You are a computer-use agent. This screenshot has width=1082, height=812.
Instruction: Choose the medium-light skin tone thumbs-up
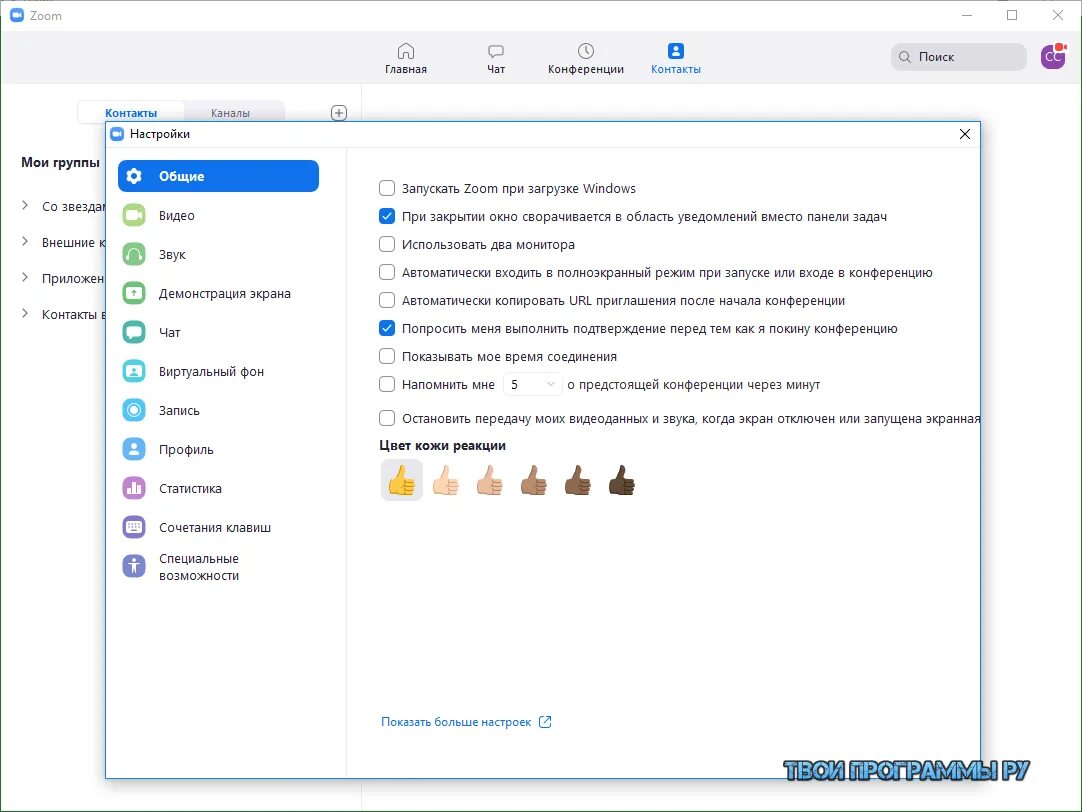pyautogui.click(x=490, y=480)
